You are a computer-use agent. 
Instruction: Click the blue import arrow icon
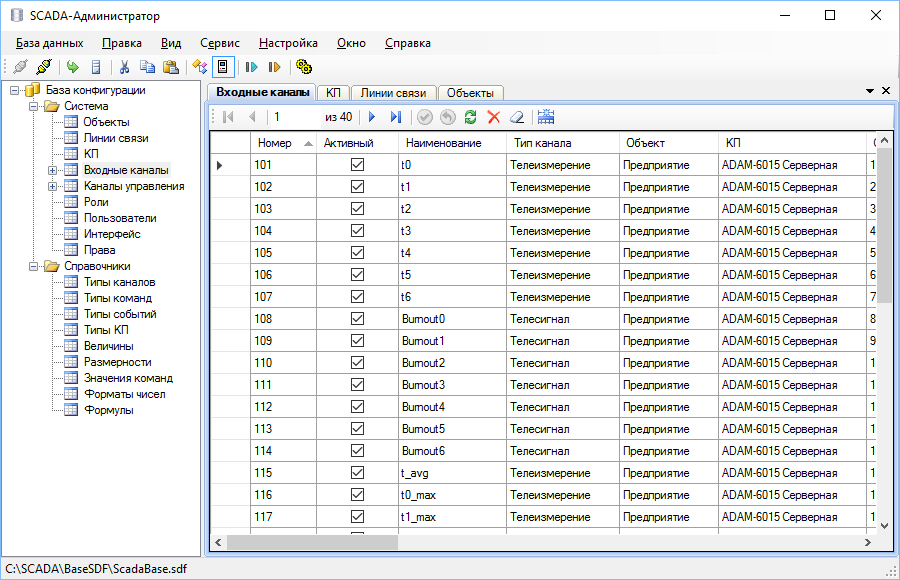point(251,67)
